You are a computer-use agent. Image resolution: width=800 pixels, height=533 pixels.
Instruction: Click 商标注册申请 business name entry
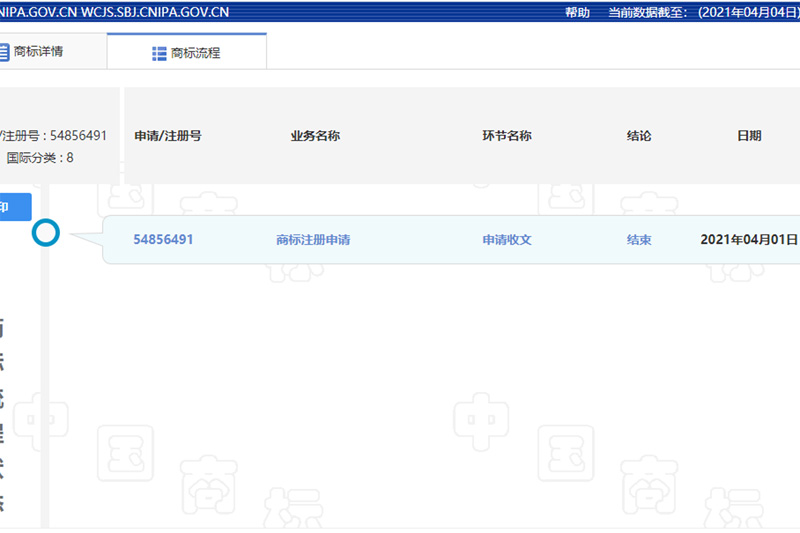[313, 240]
